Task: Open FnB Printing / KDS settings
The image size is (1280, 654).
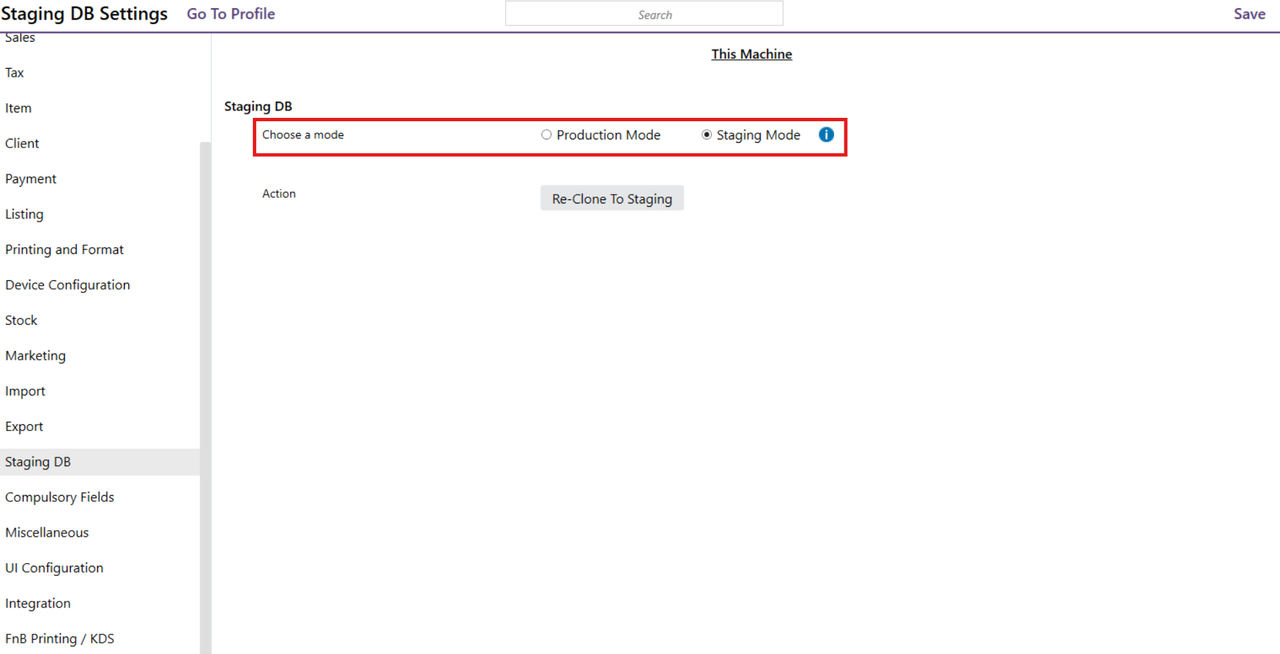Action: (59, 639)
